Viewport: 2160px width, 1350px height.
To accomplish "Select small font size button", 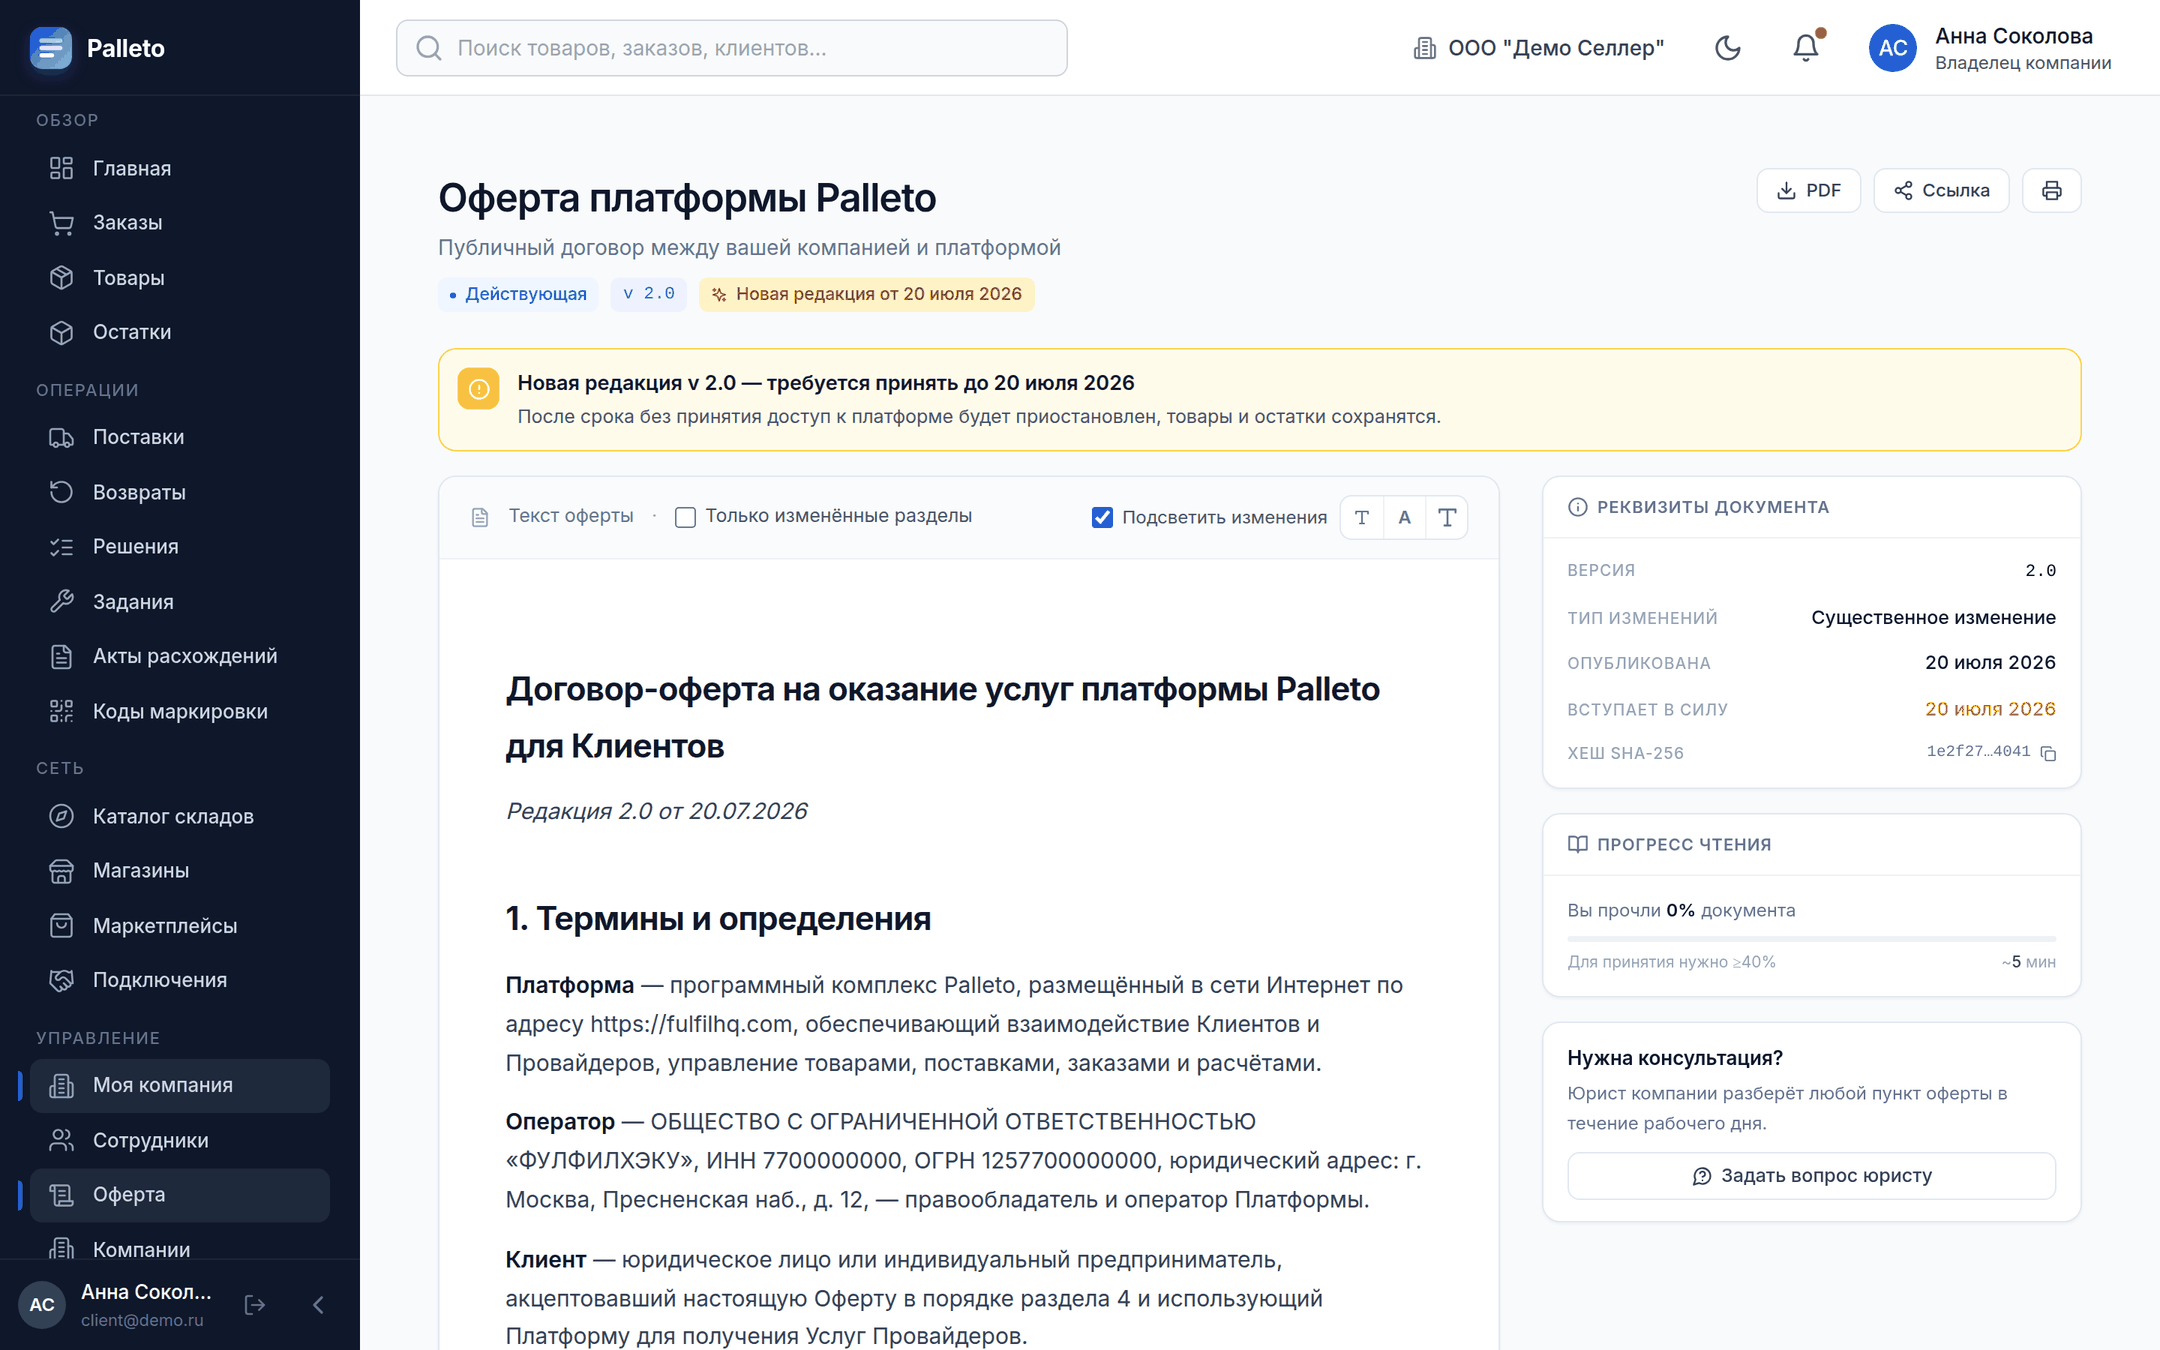I will tap(1362, 517).
